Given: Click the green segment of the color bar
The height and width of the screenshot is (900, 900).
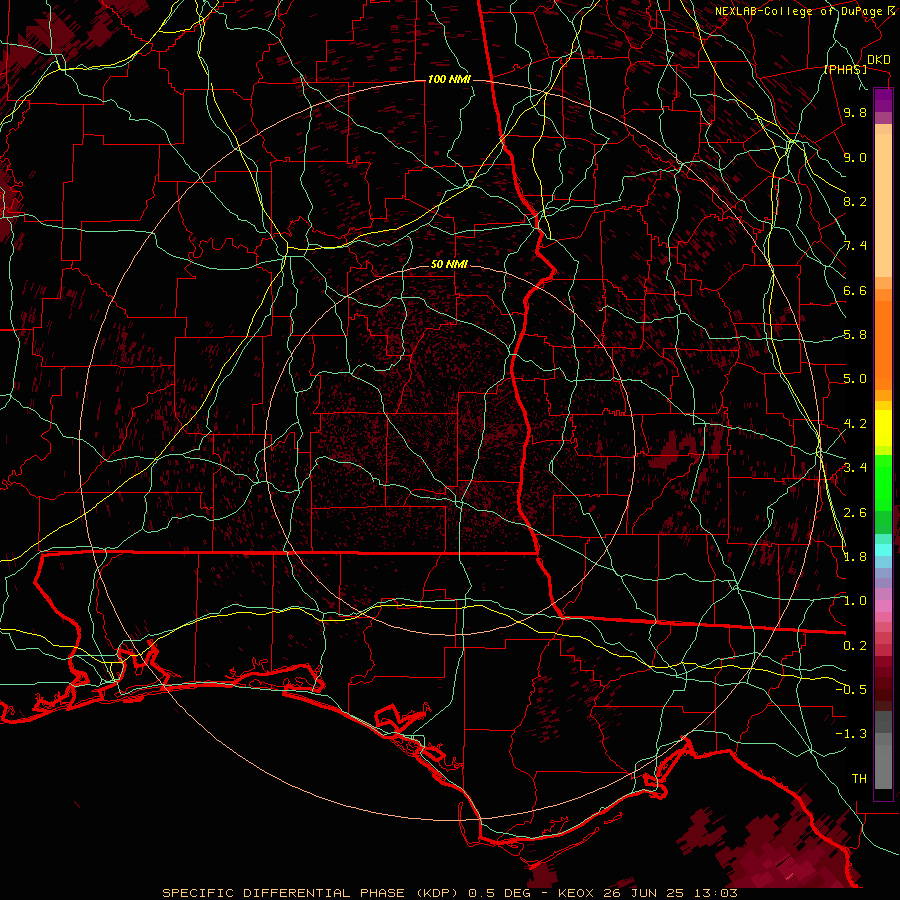Looking at the screenshot, I should click(x=883, y=482).
